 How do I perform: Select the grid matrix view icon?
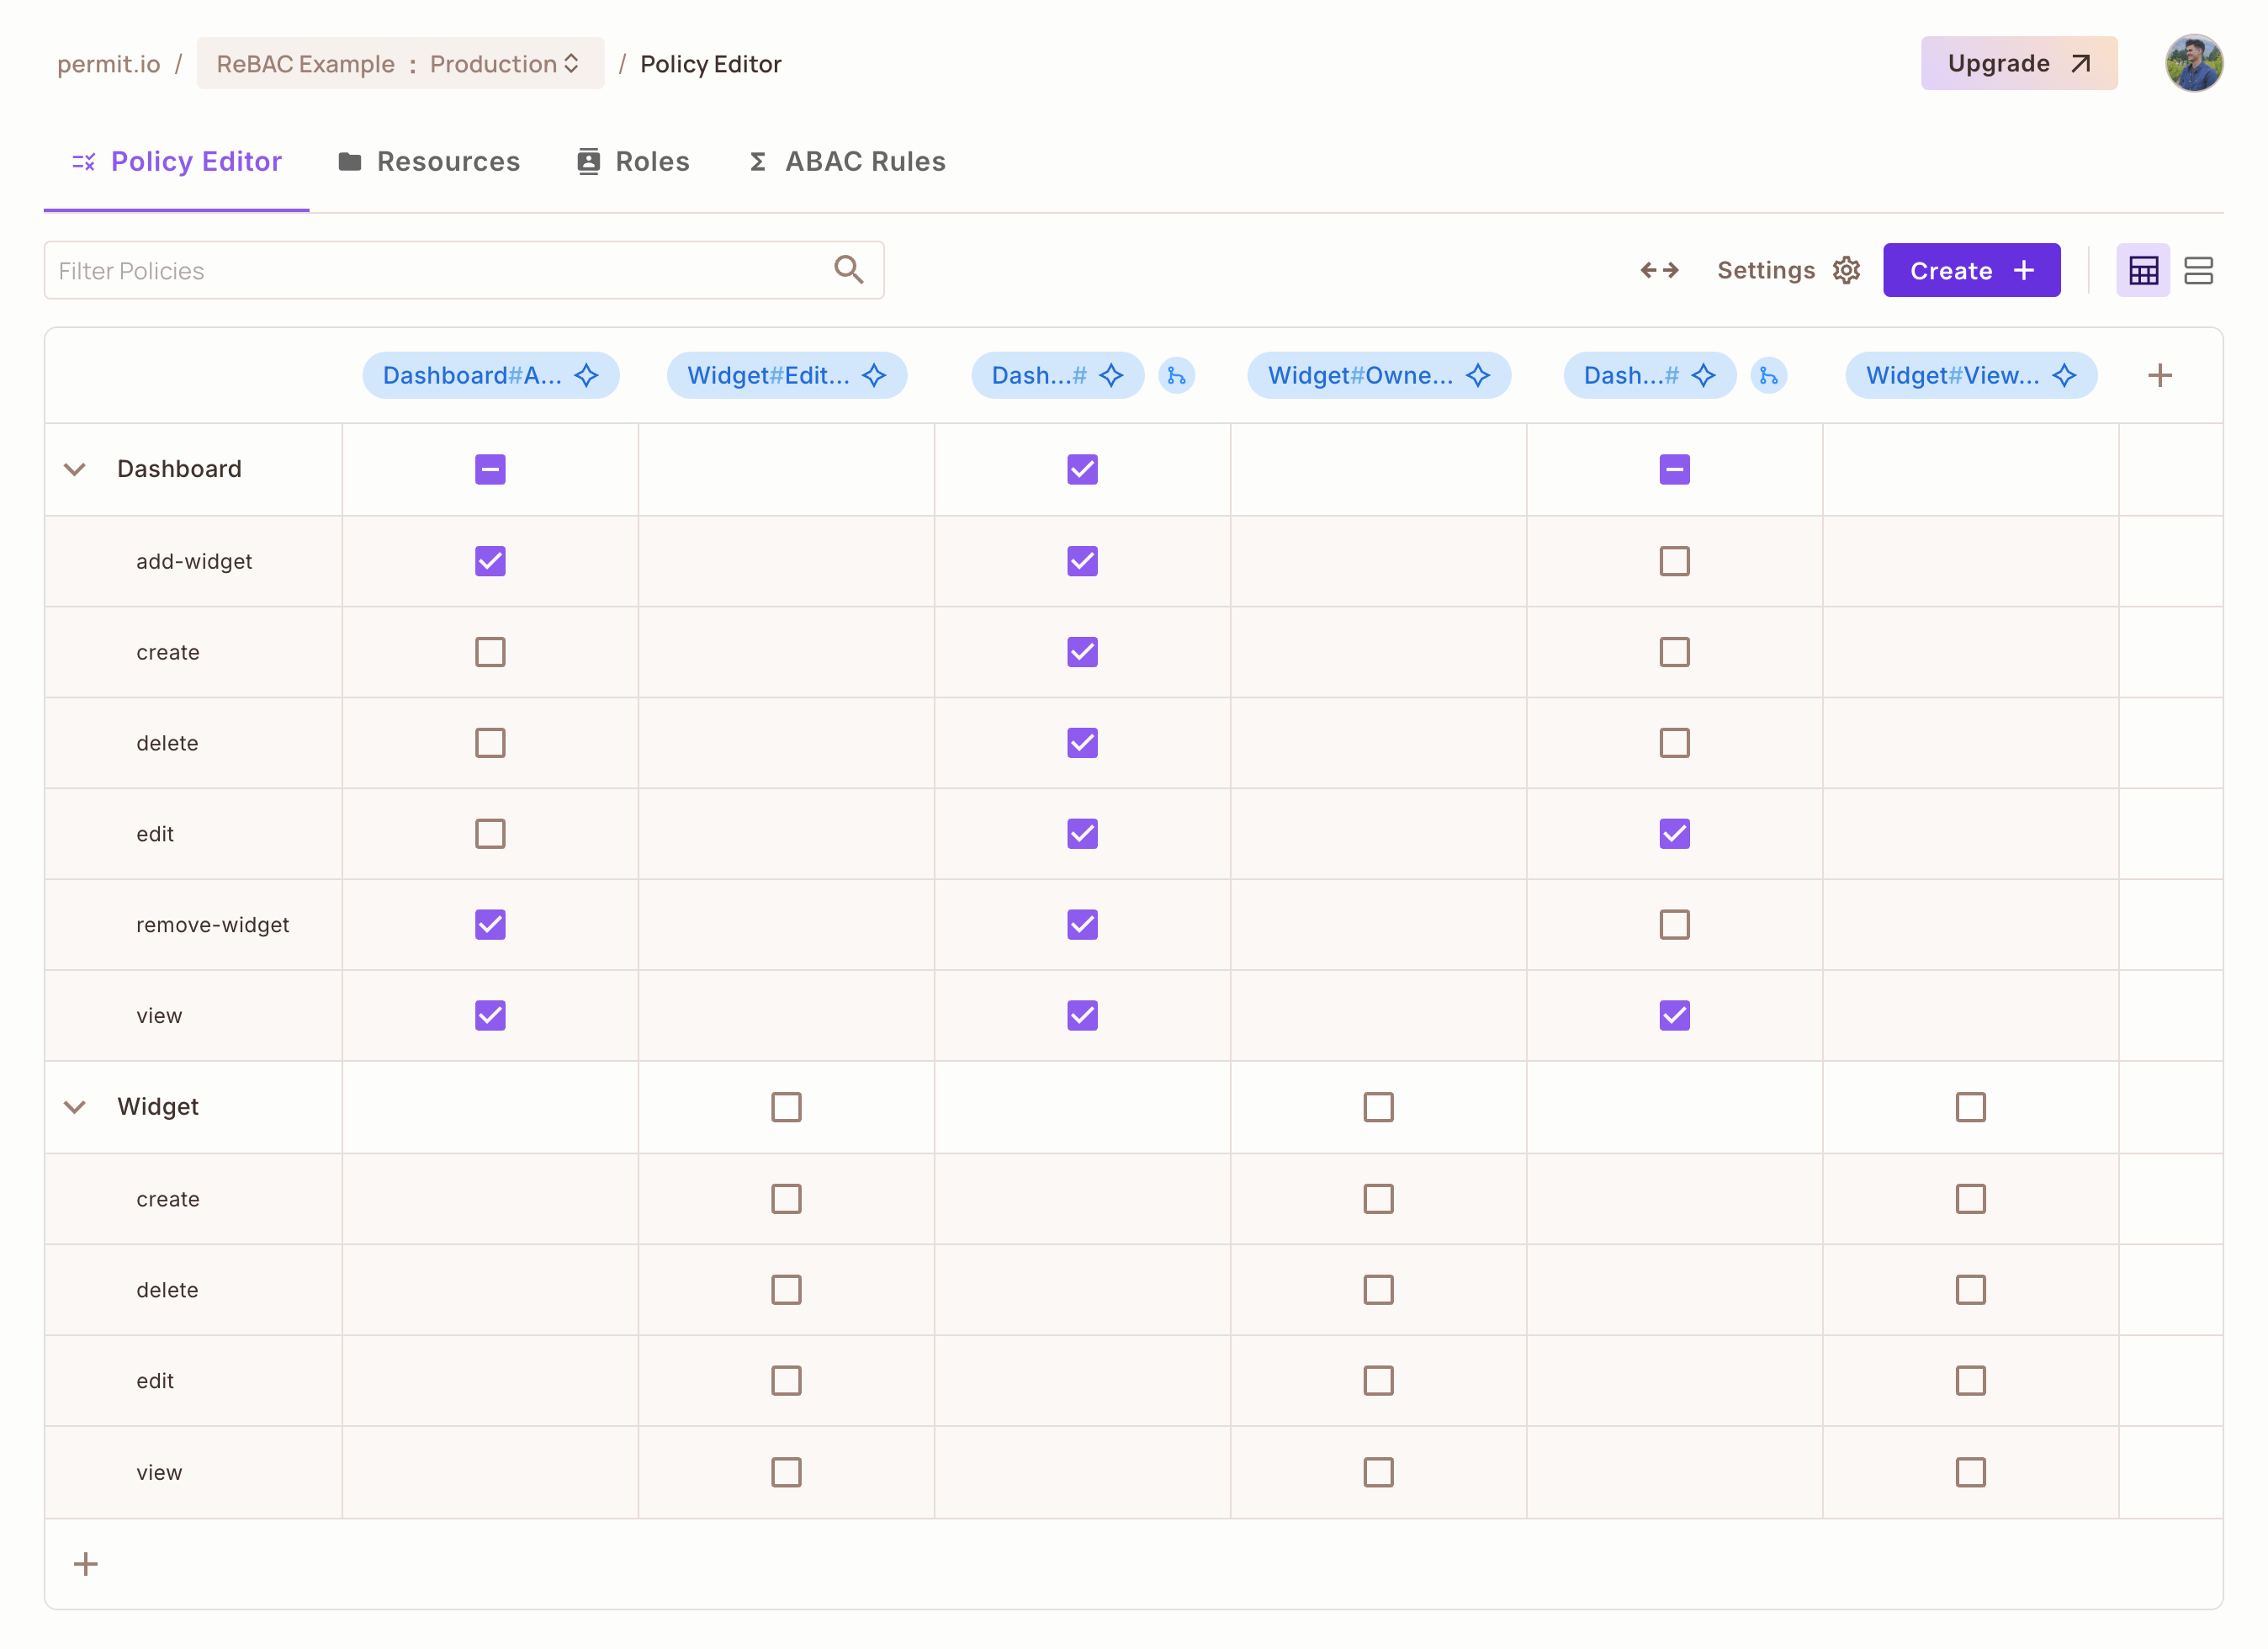[x=2143, y=270]
